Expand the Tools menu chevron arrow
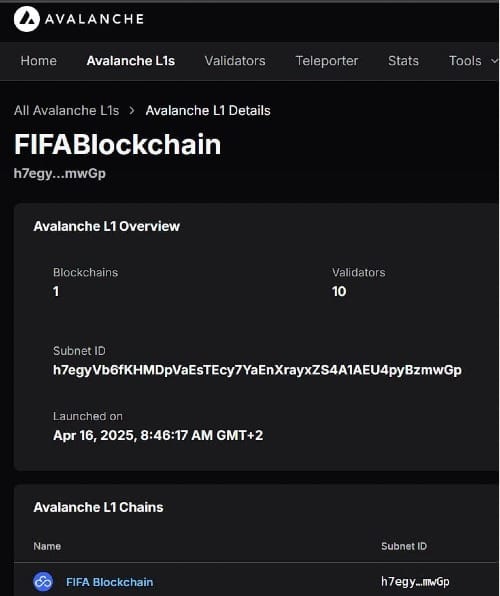Viewport: 500px width, 596px height. point(494,61)
